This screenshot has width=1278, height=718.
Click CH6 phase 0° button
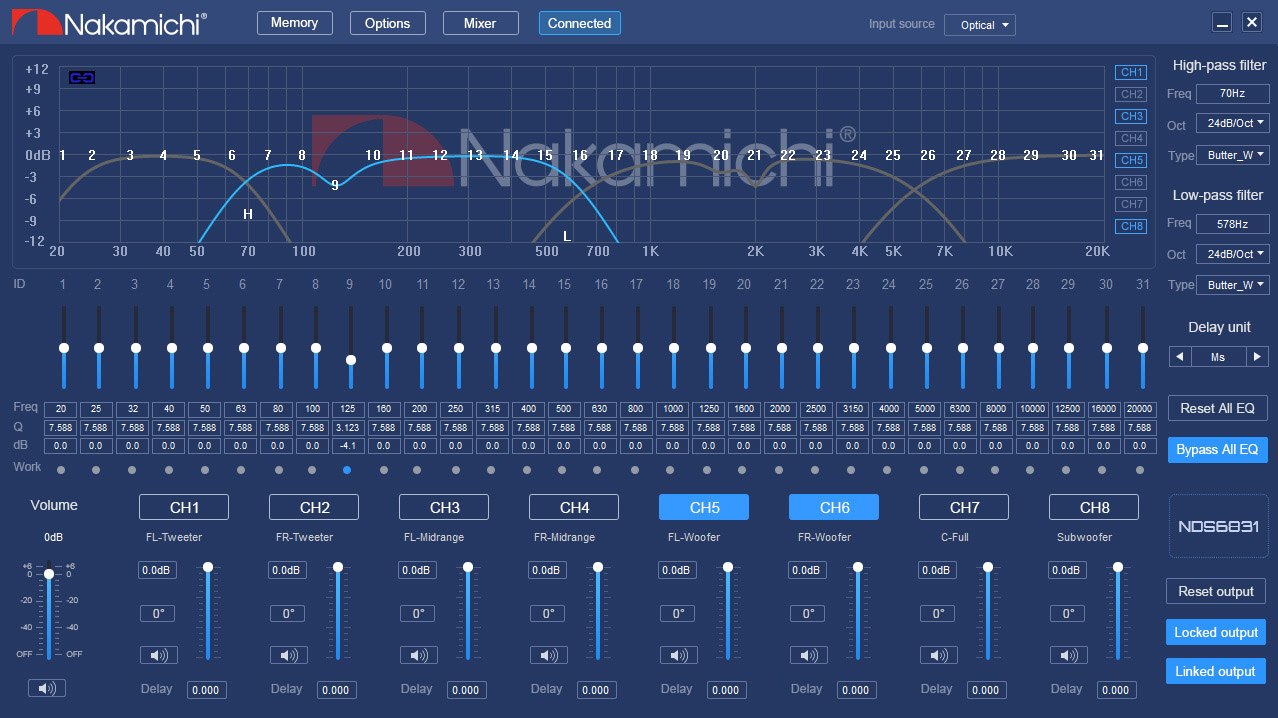(x=808, y=613)
